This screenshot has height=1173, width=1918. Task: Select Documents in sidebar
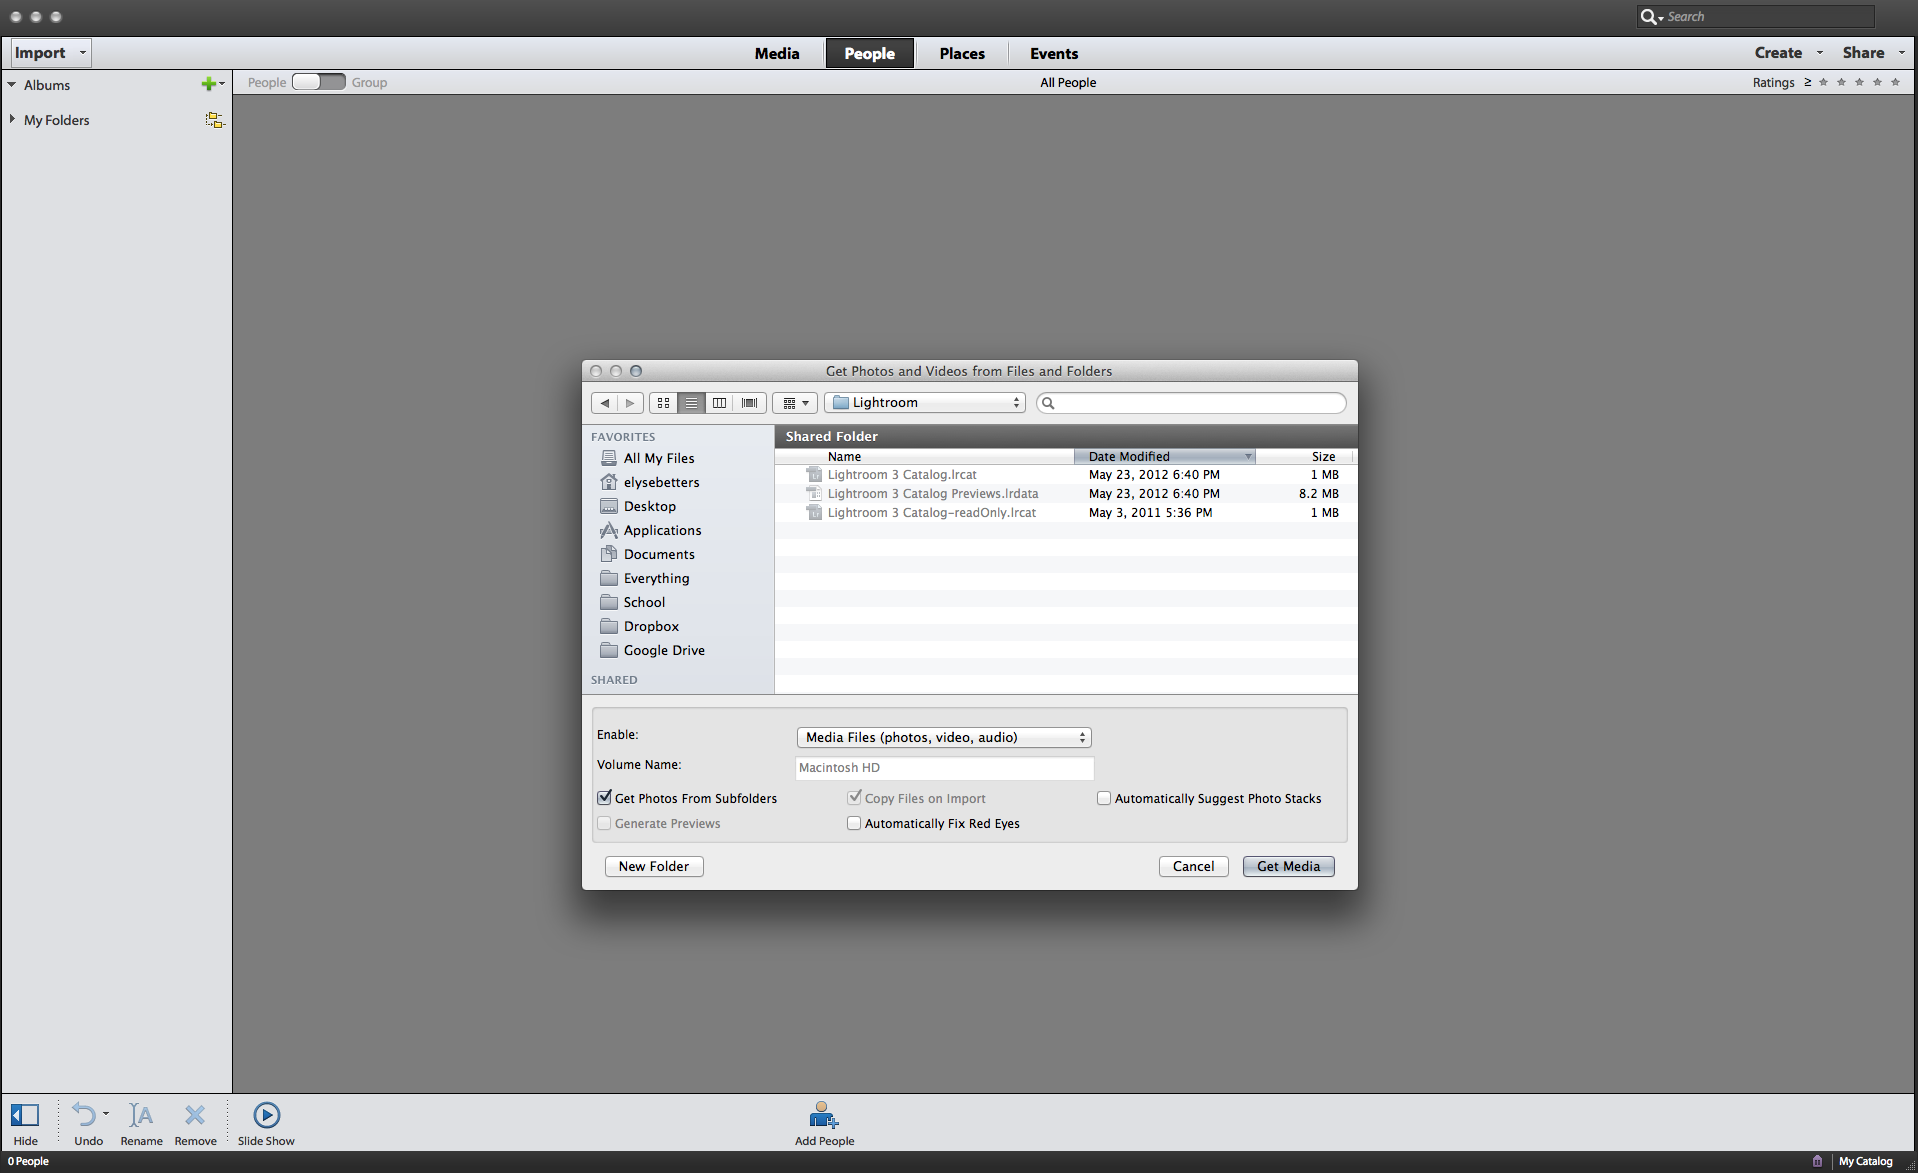(x=647, y=554)
